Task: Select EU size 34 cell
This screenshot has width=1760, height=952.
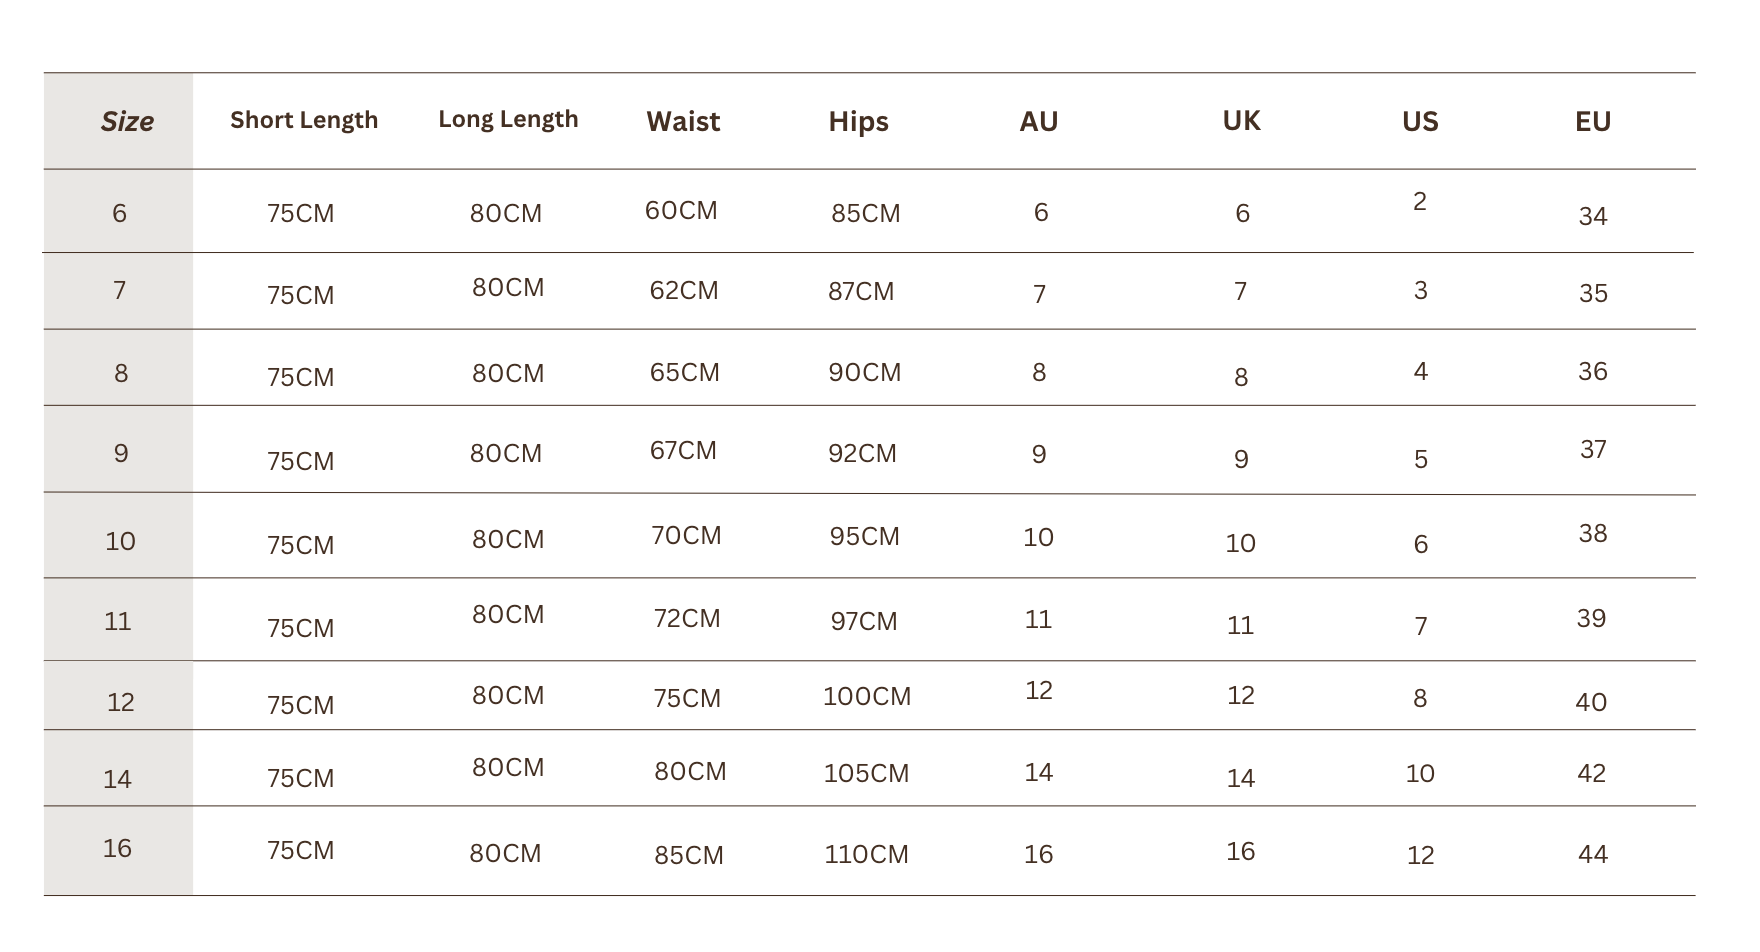Action: click(x=1593, y=216)
